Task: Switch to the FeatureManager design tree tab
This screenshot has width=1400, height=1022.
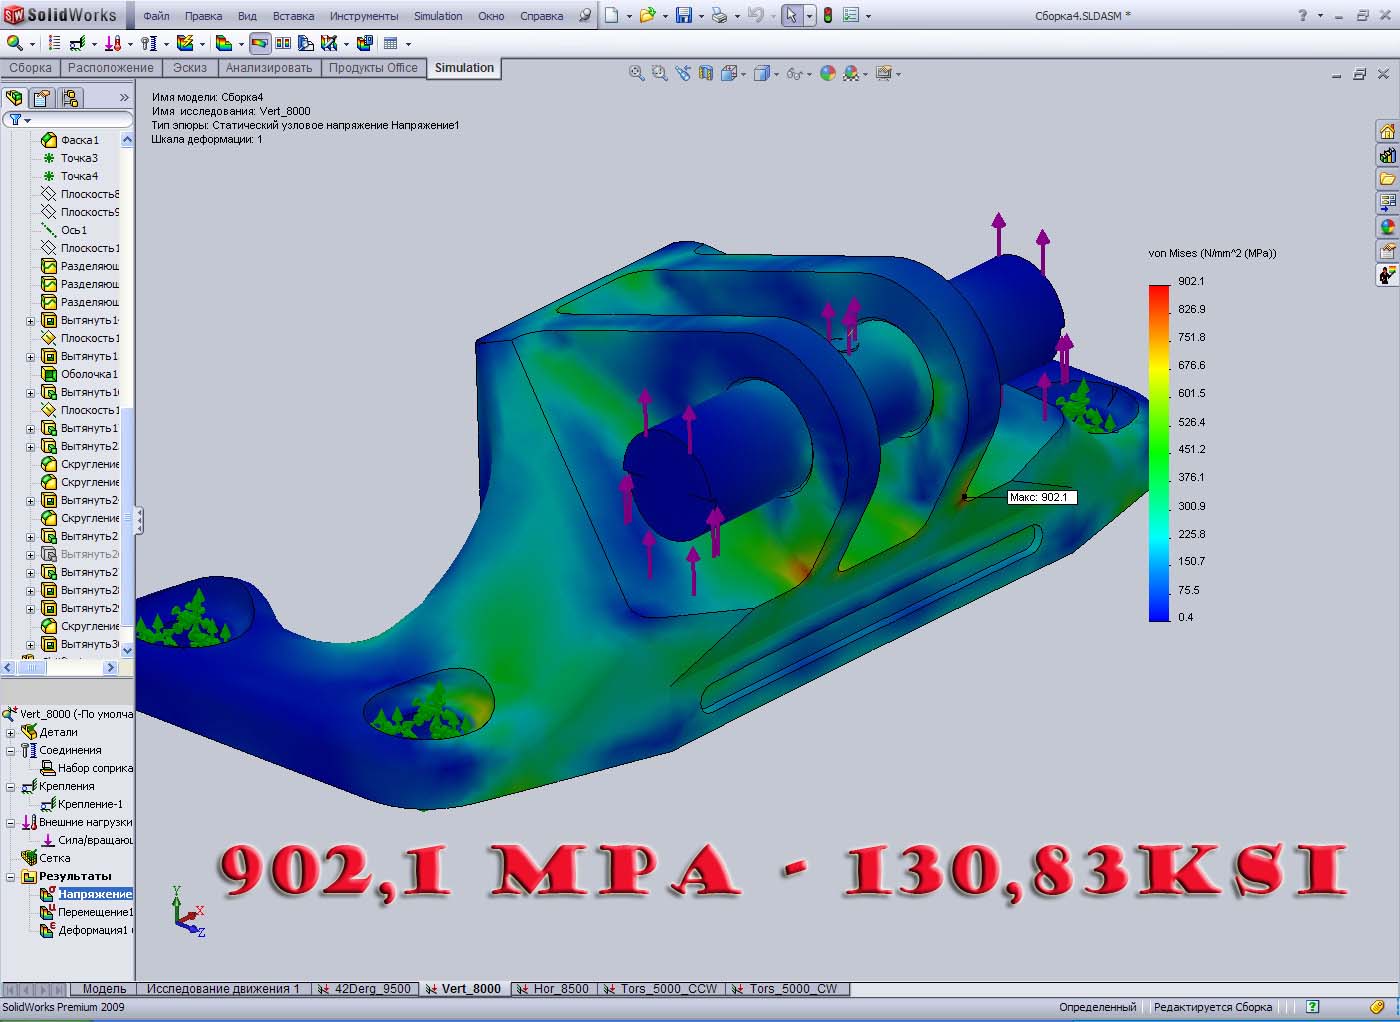Action: coord(14,98)
